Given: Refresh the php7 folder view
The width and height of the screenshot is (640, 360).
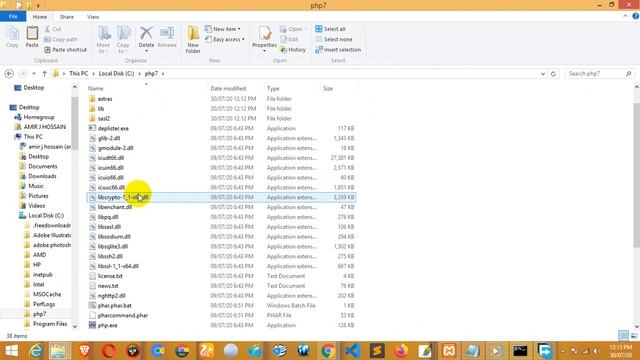Looking at the screenshot, I should point(553,73).
